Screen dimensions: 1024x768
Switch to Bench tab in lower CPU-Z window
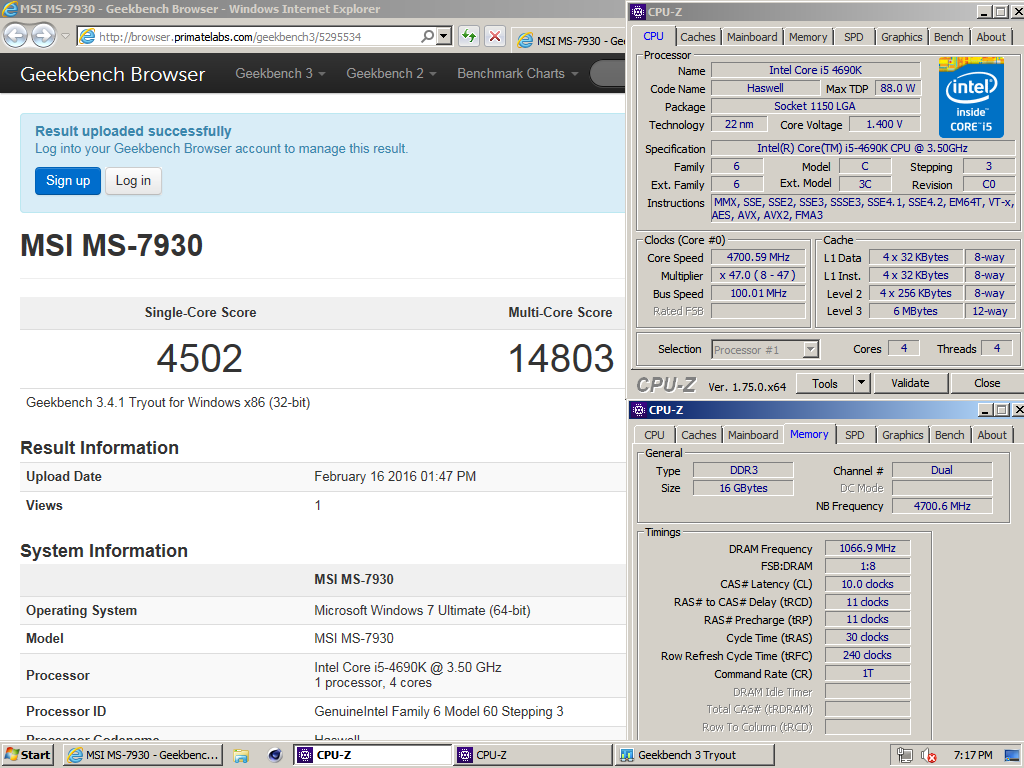point(949,435)
